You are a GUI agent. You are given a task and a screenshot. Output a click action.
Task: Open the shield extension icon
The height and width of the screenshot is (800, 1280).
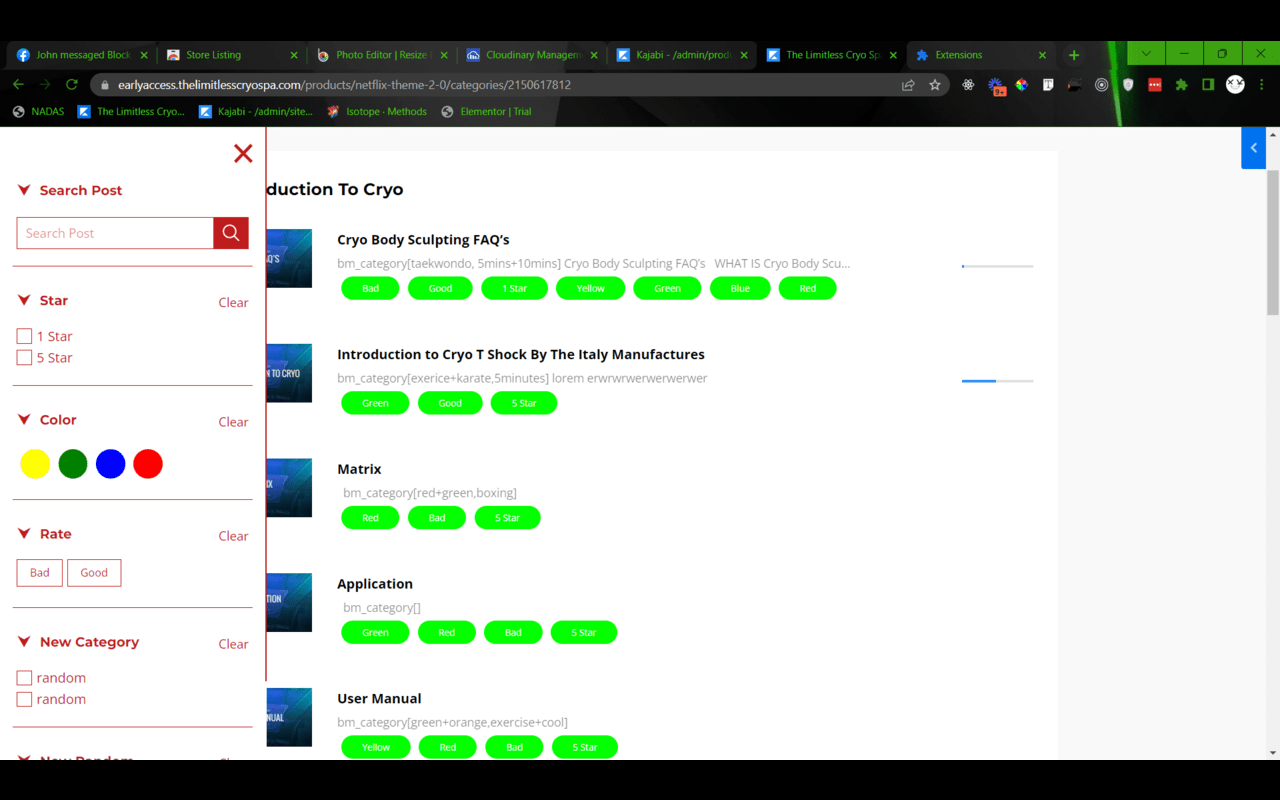[x=1128, y=85]
